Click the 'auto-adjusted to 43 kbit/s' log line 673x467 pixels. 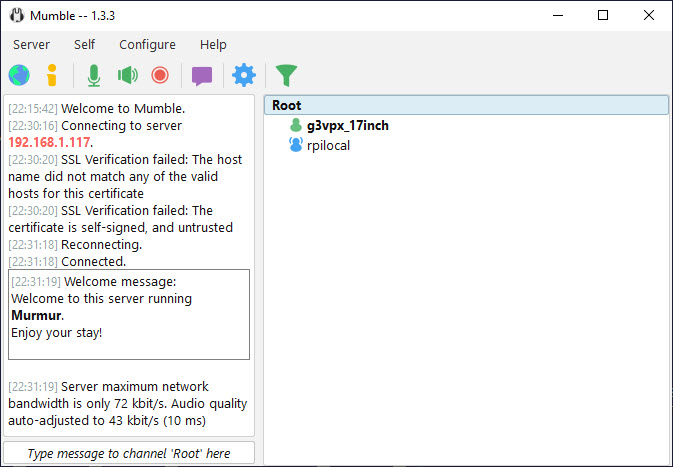pyautogui.click(x=107, y=421)
